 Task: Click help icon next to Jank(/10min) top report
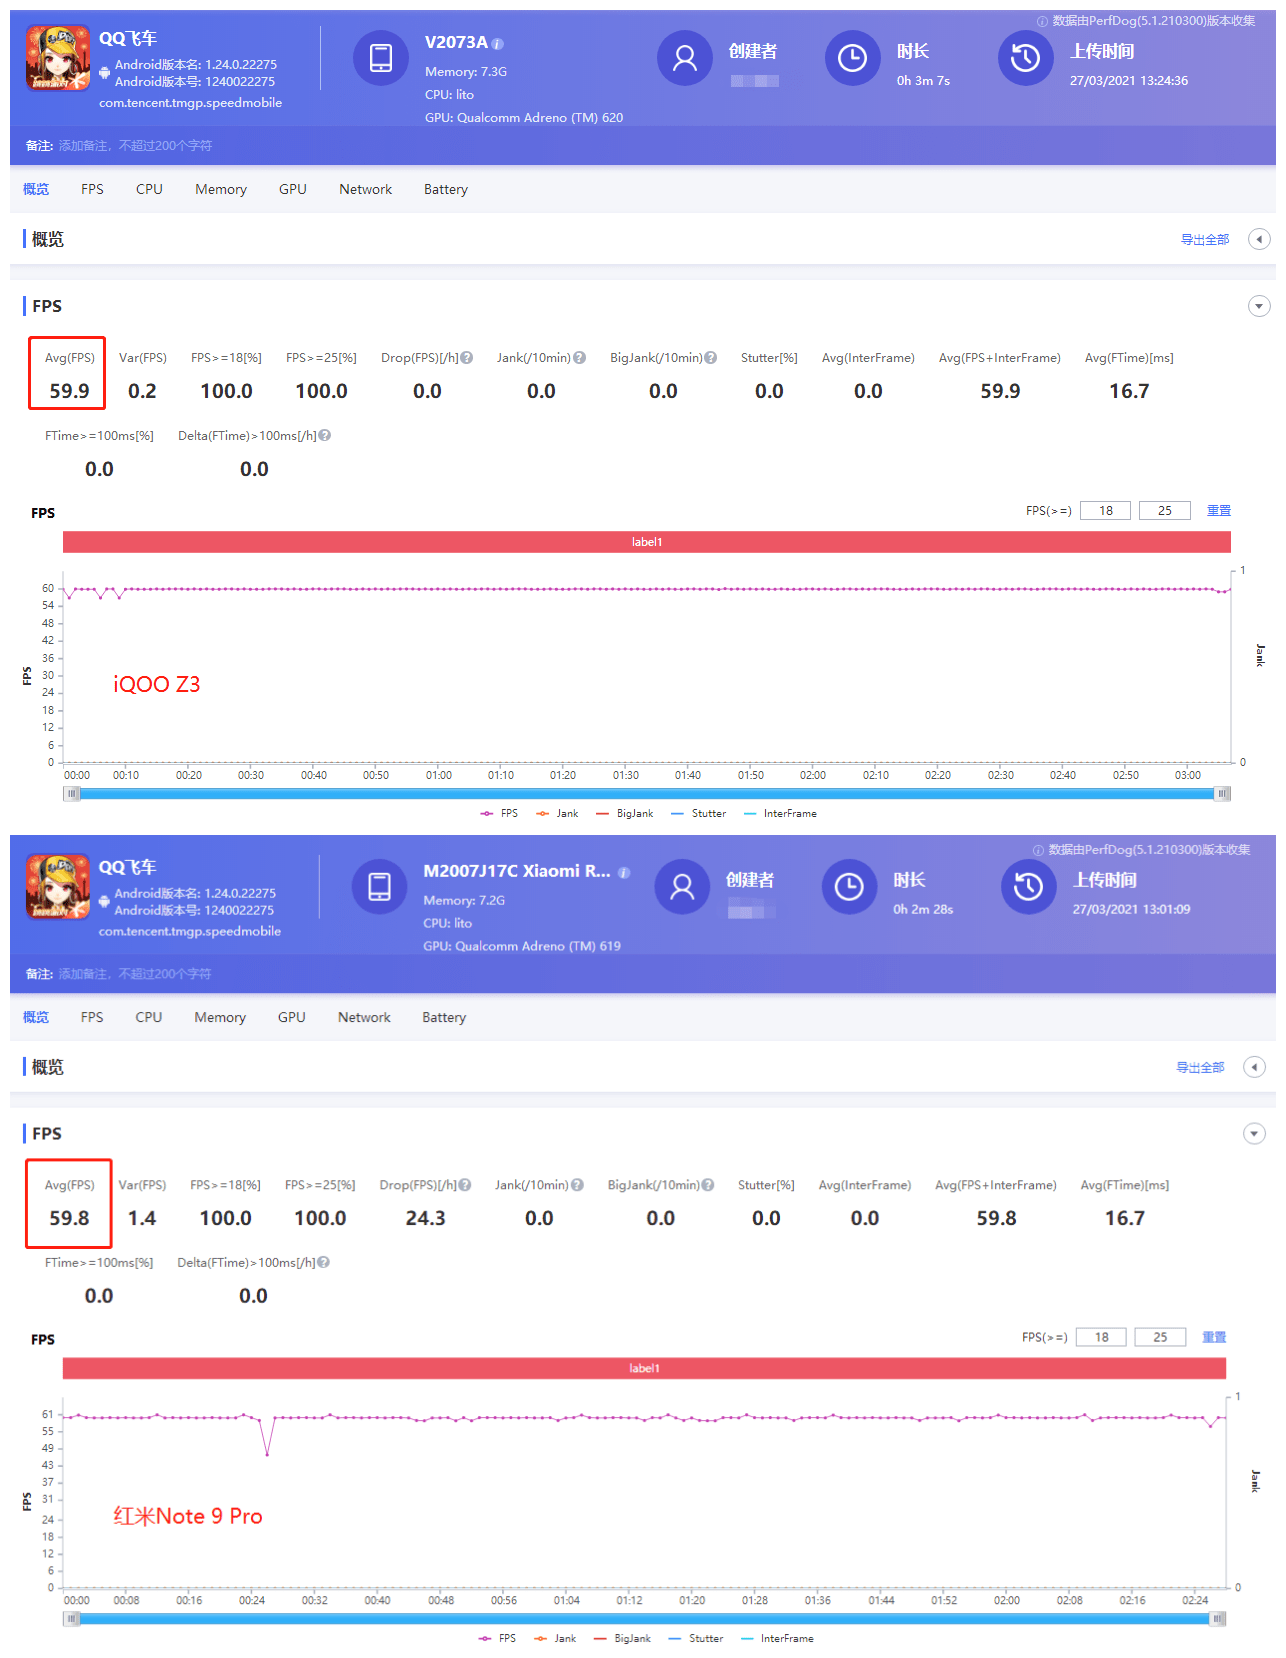[580, 358]
